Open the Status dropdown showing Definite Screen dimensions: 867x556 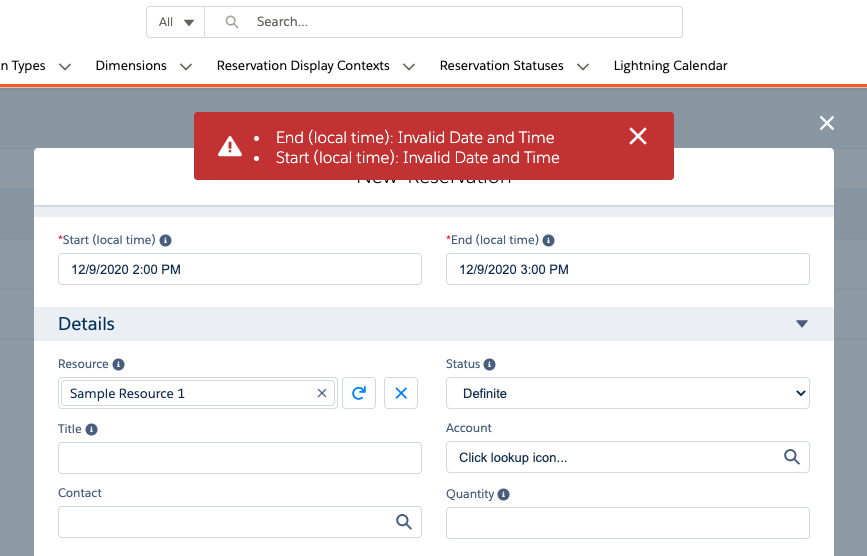(x=627, y=393)
